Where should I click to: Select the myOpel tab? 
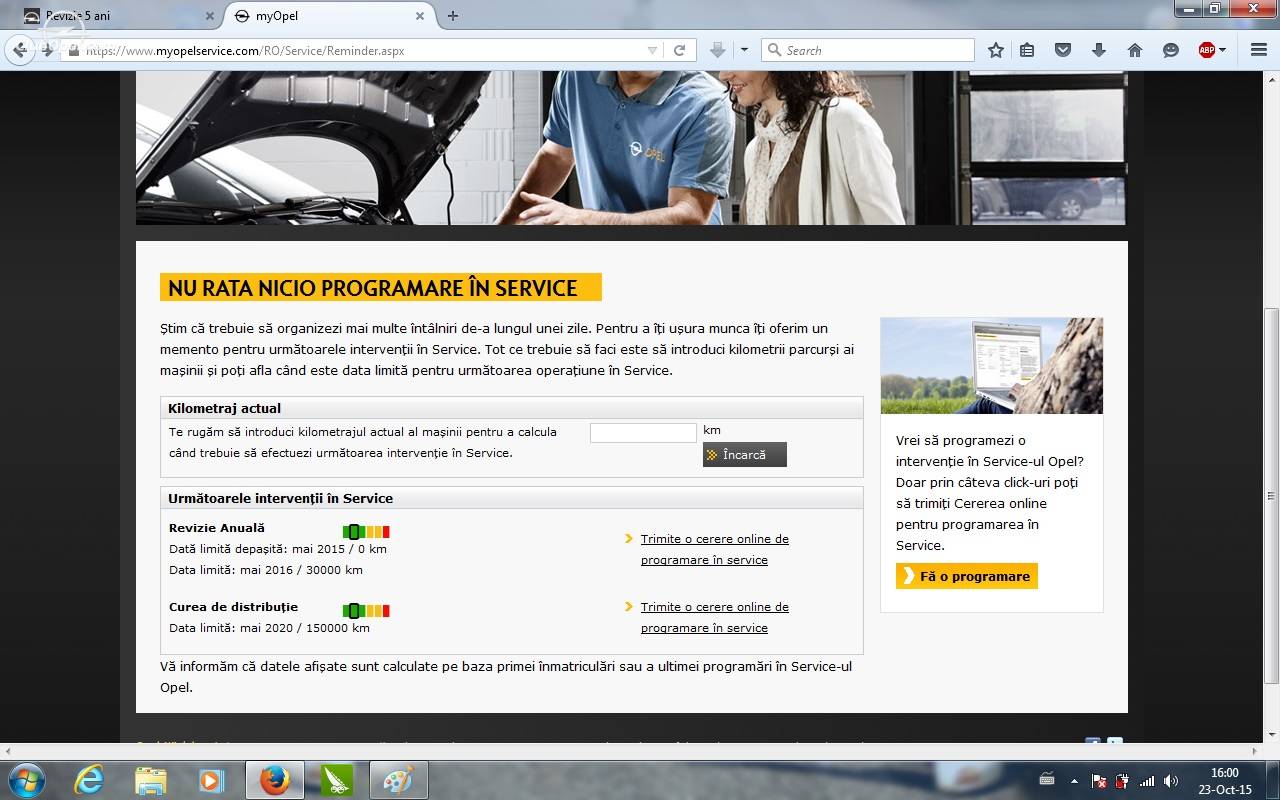330,16
